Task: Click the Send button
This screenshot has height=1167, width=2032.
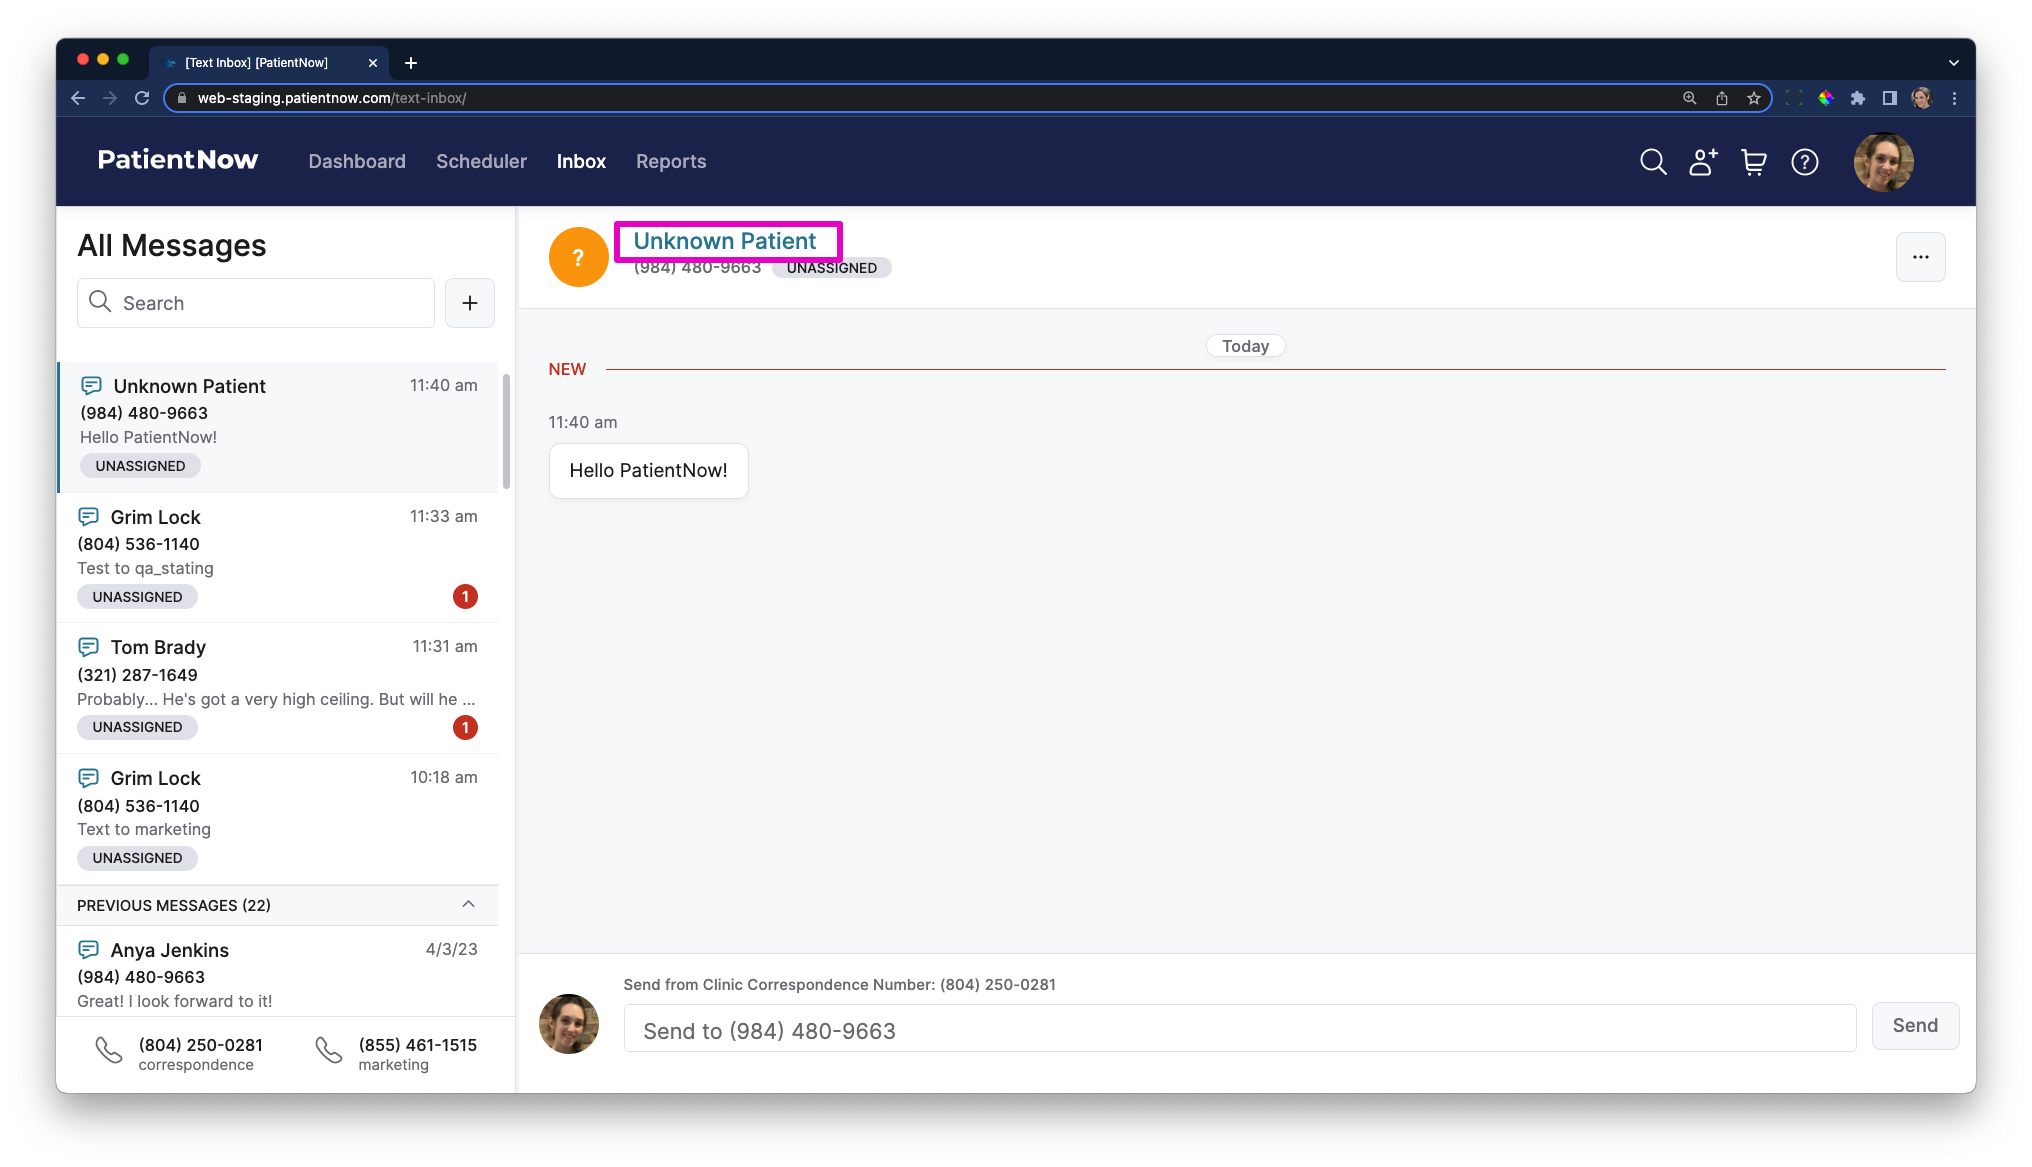Action: [x=1915, y=1026]
